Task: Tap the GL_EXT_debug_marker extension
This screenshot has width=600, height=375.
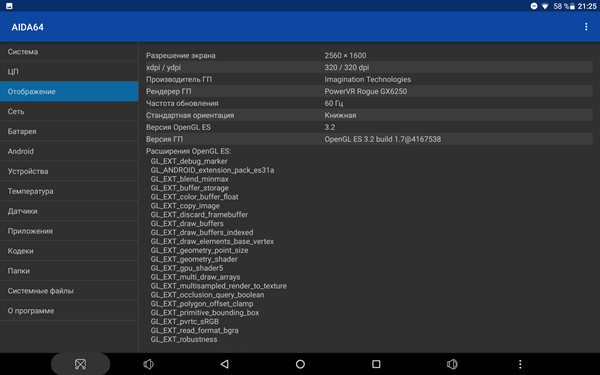Action: pos(189,161)
